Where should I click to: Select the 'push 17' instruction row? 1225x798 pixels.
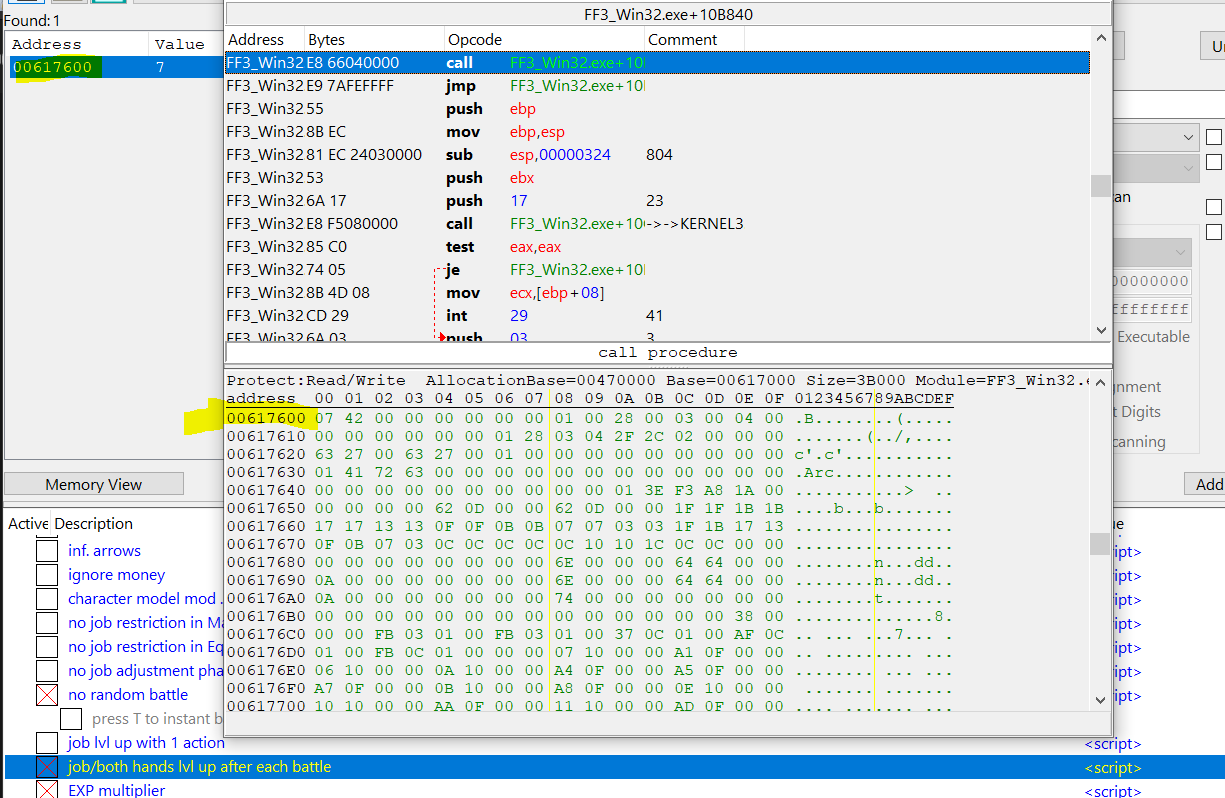point(657,201)
